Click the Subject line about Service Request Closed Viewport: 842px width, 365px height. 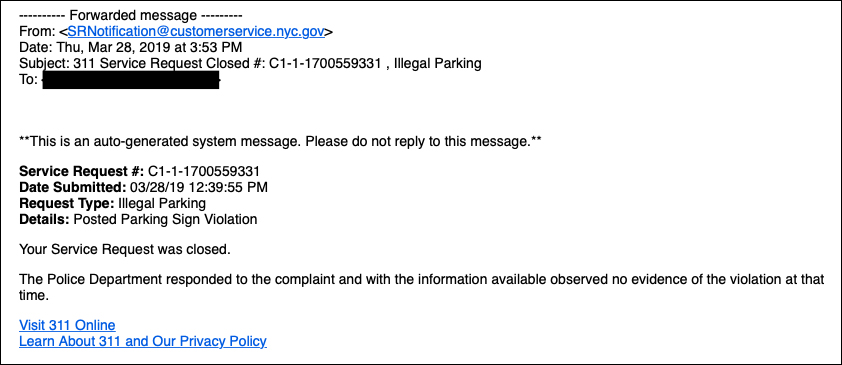(250, 64)
